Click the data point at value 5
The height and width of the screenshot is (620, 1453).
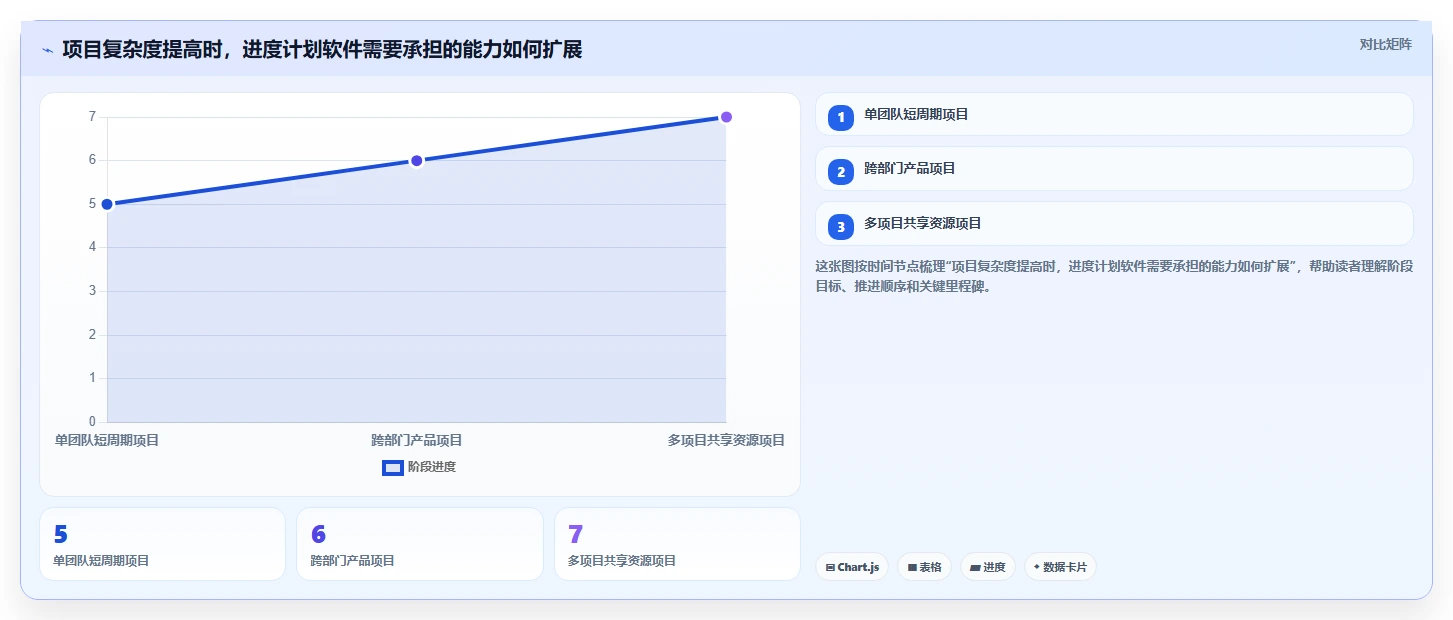click(x=107, y=204)
